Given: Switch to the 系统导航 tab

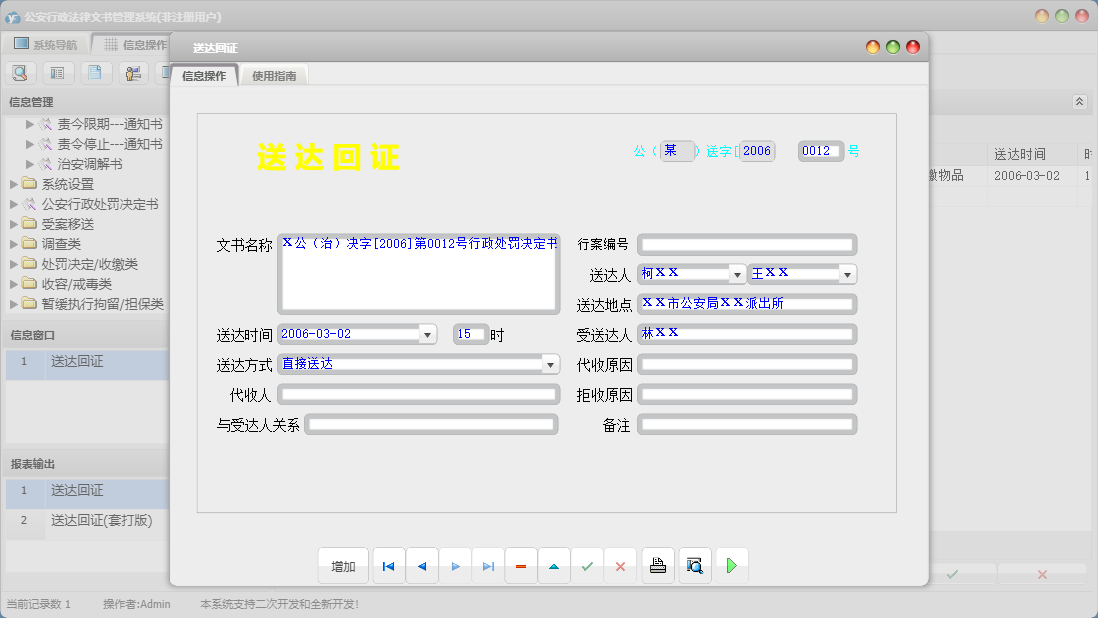Looking at the screenshot, I should click(45, 45).
